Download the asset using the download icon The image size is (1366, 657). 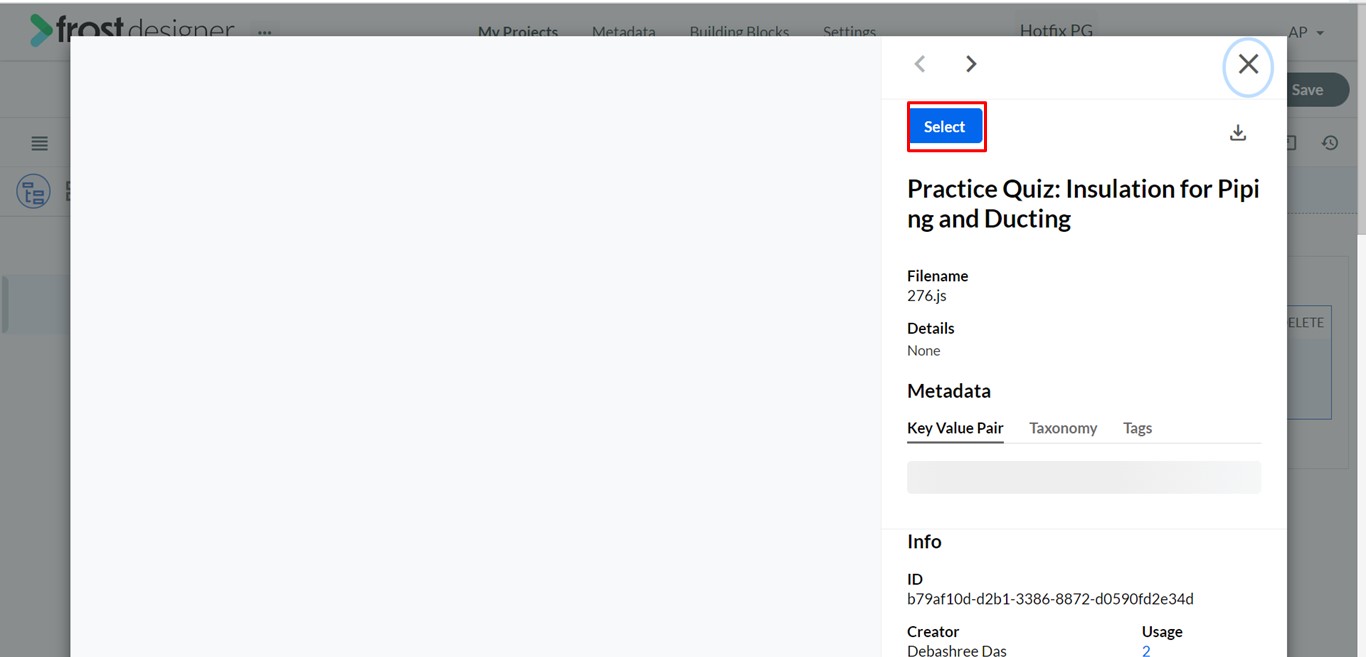(x=1238, y=133)
